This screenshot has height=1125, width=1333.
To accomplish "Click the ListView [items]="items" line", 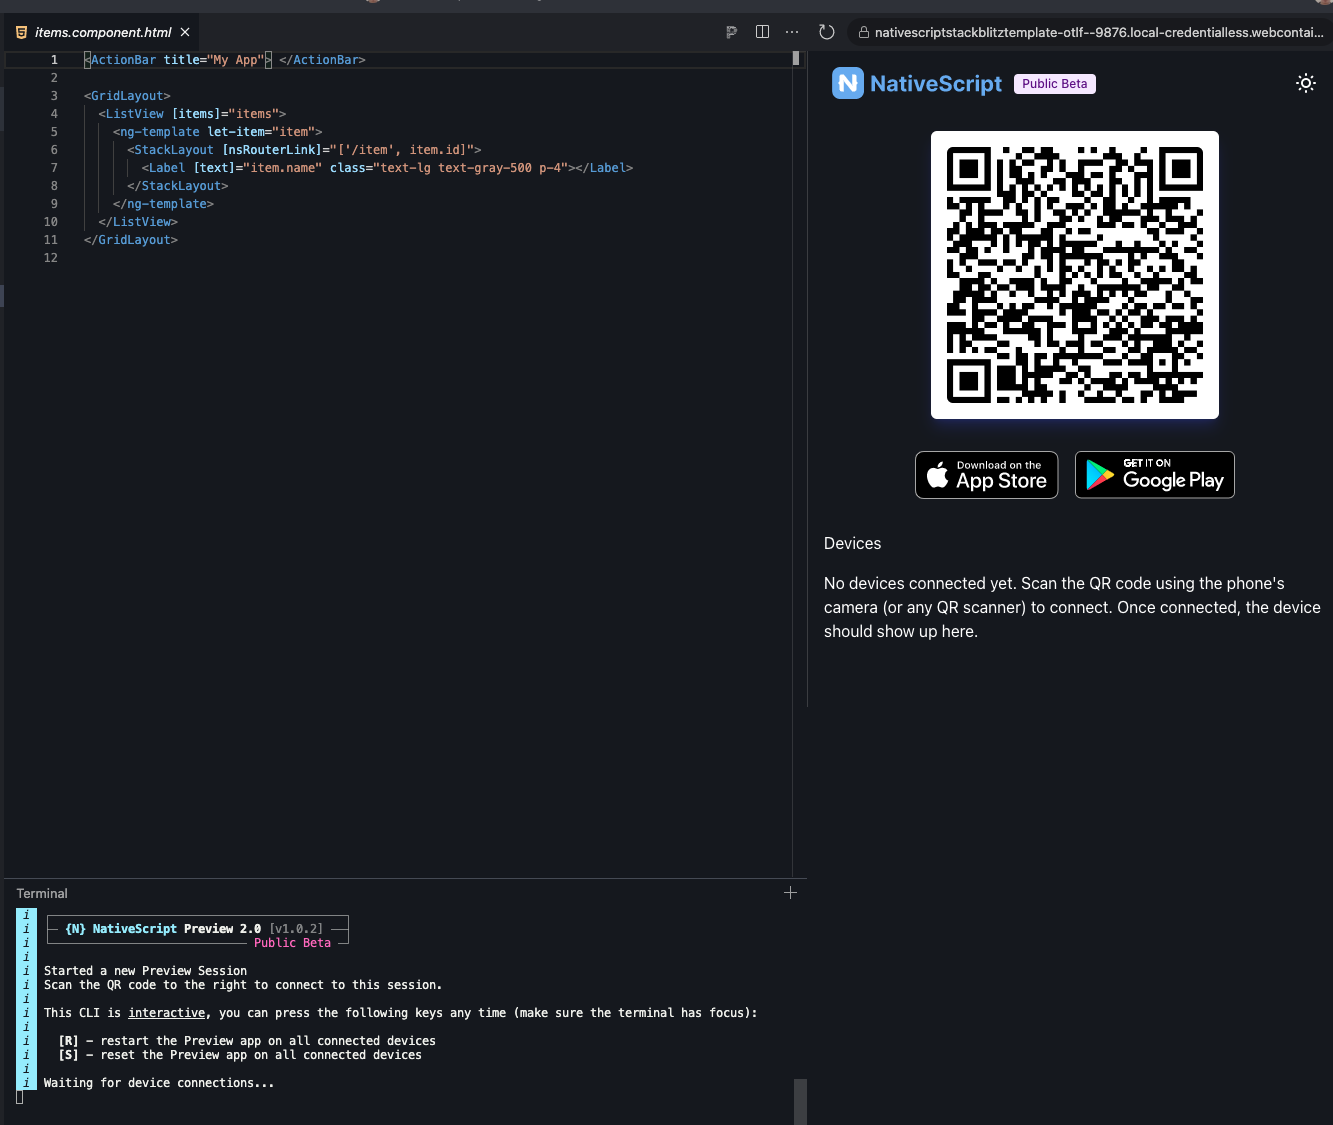I will pyautogui.click(x=192, y=114).
